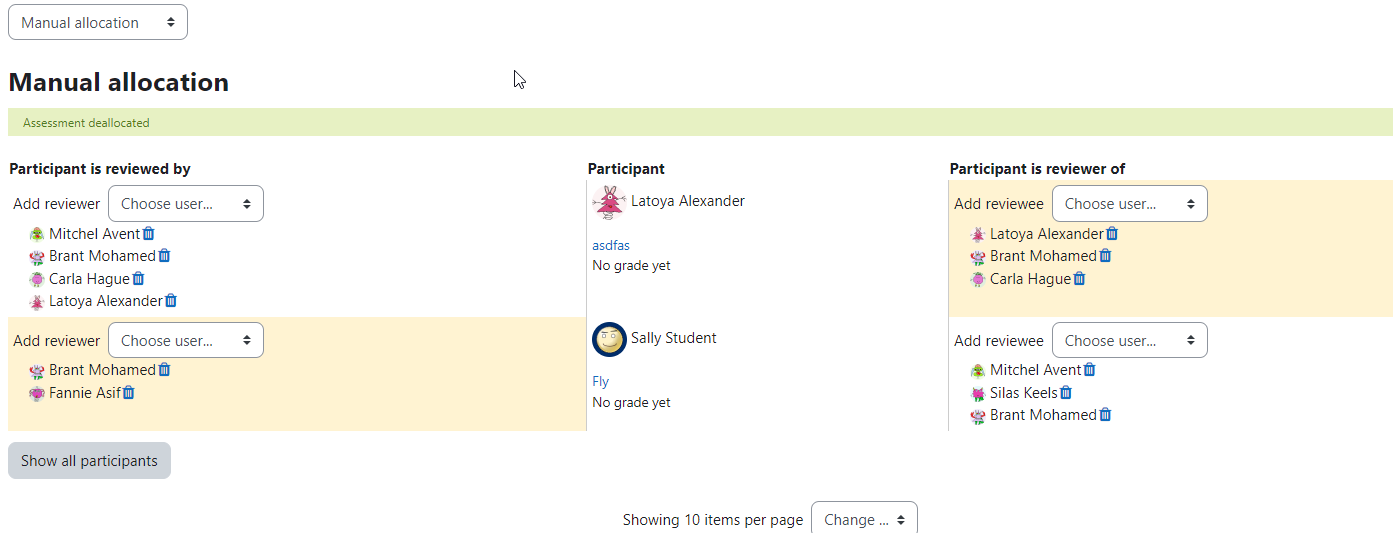
Task: Remove Fannie Asif as Sally's reviewer
Action: pyautogui.click(x=129, y=392)
